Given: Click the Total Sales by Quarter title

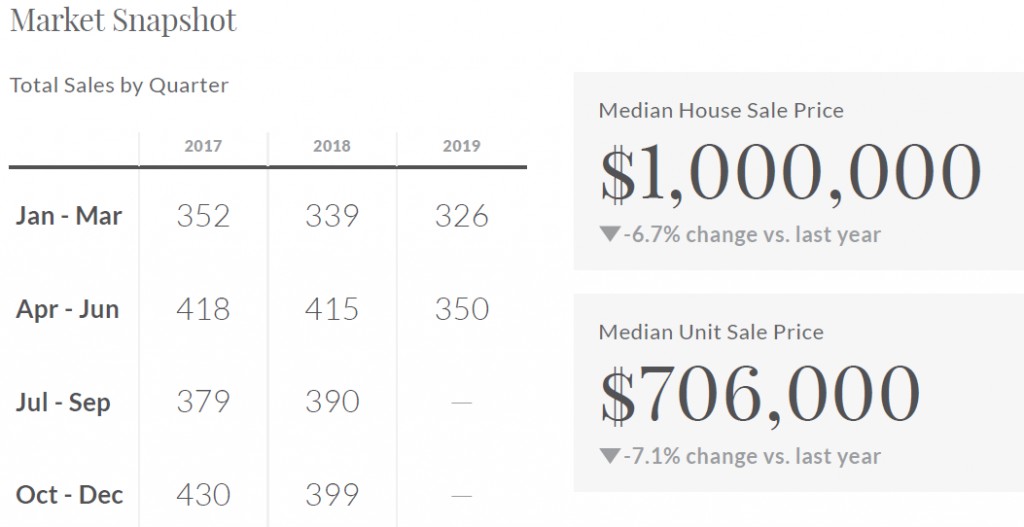Looking at the screenshot, I should click(119, 85).
